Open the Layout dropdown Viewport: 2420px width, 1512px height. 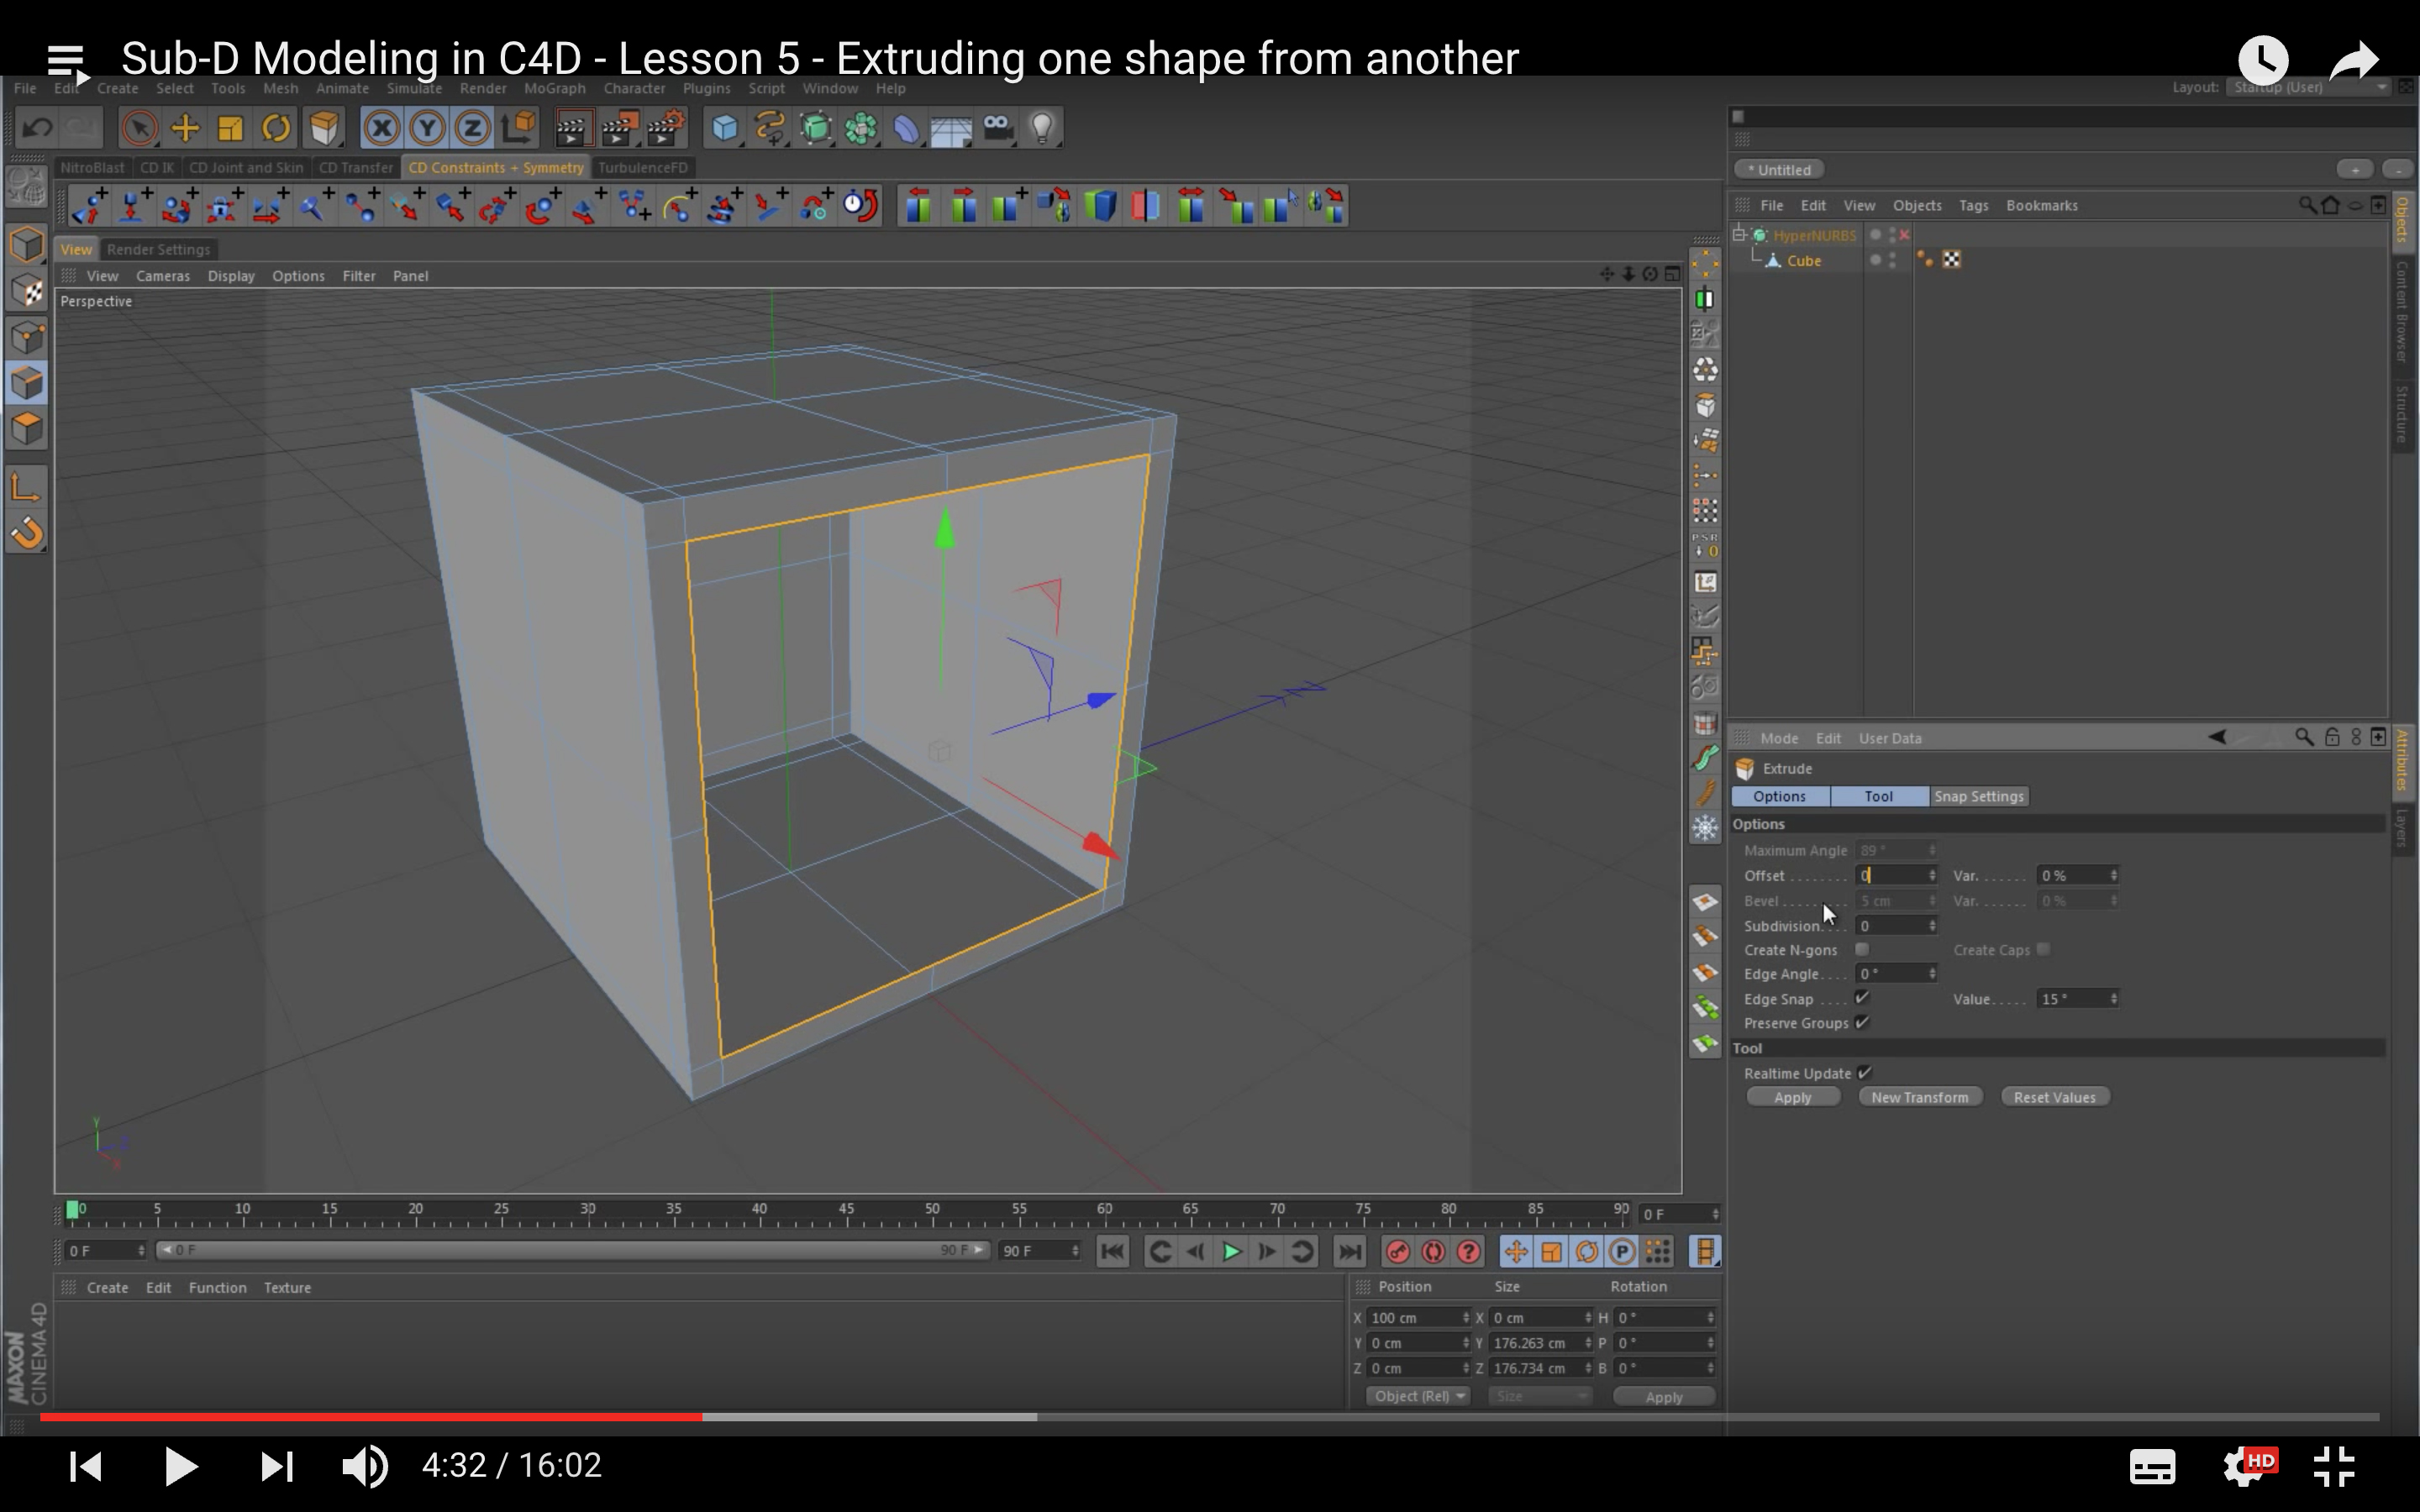point(2309,88)
